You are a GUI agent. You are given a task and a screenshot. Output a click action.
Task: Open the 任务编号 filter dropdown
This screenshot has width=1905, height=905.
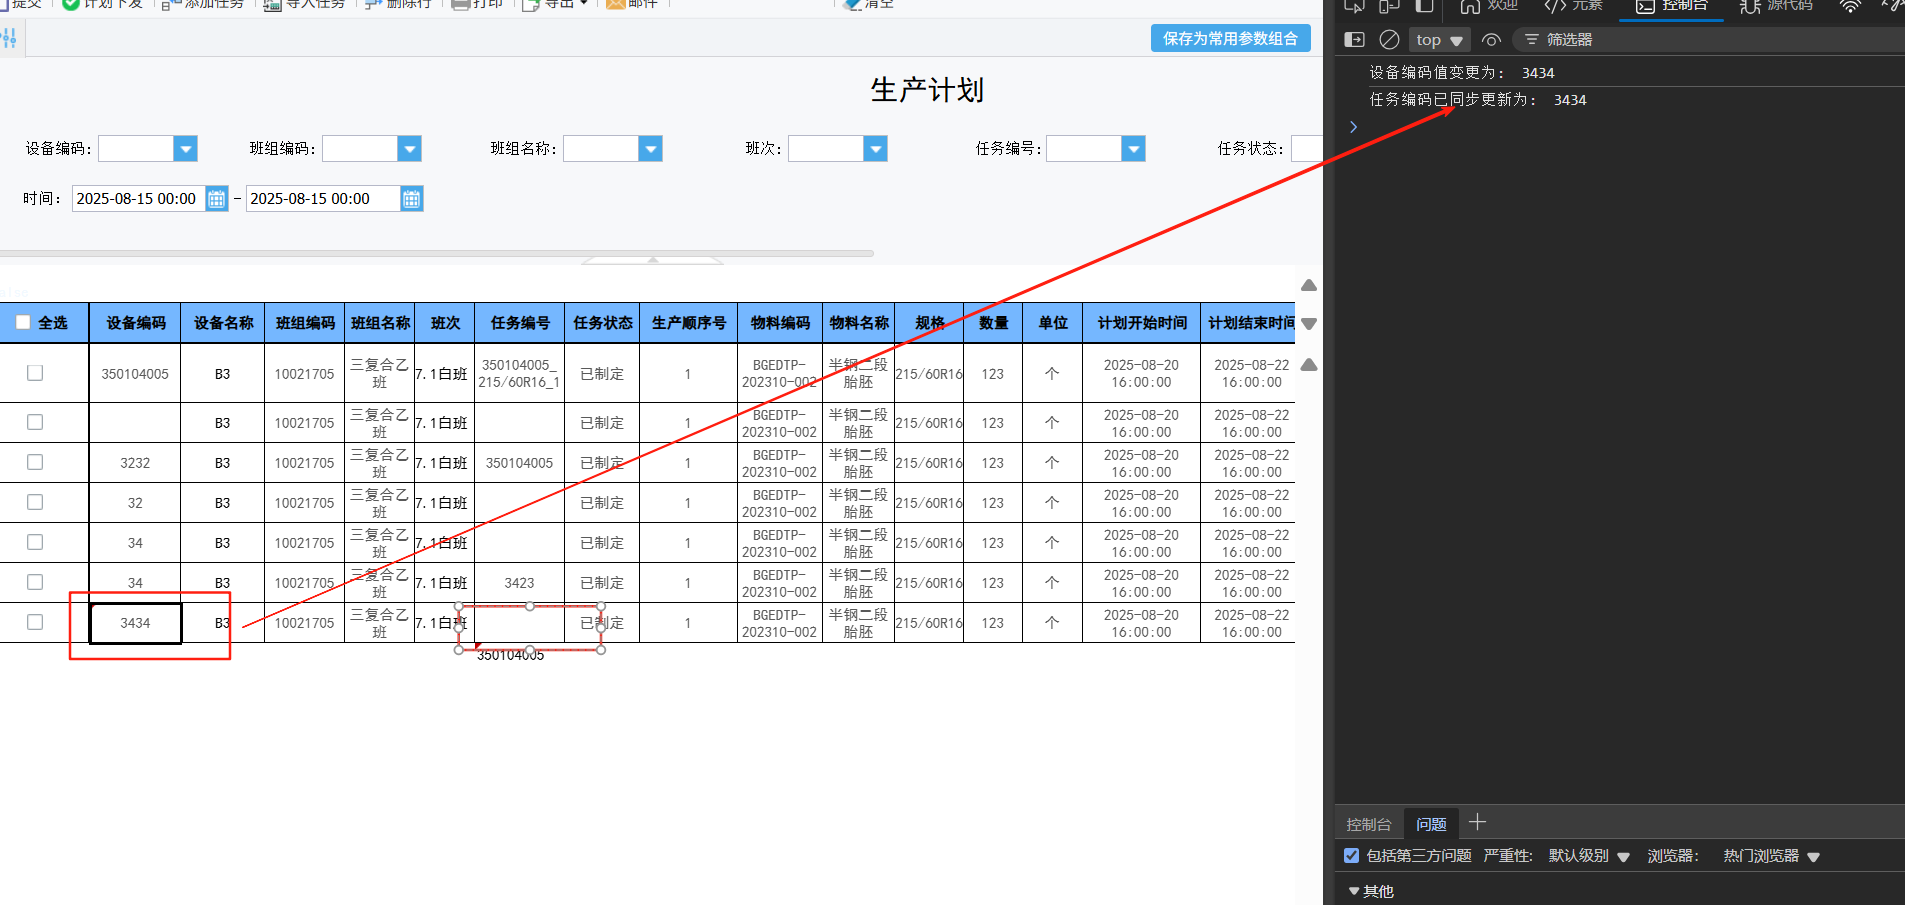click(1133, 149)
